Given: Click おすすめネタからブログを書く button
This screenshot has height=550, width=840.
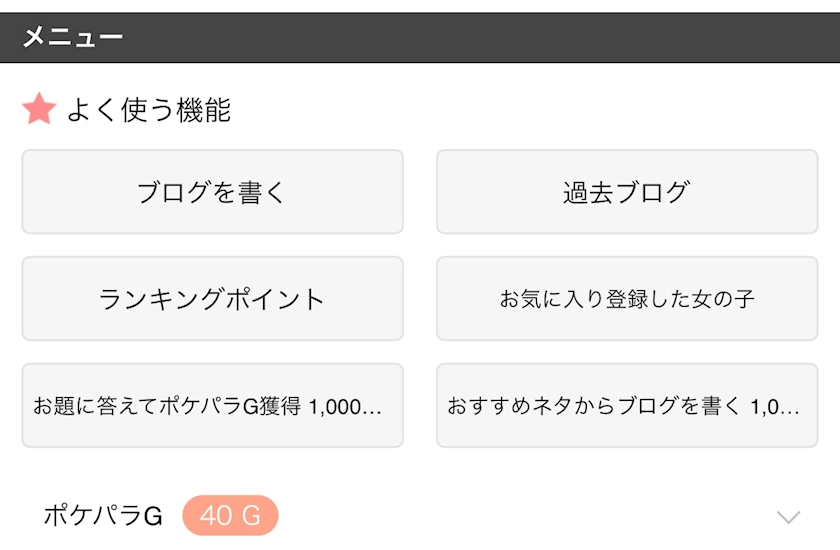Looking at the screenshot, I should (x=627, y=406).
